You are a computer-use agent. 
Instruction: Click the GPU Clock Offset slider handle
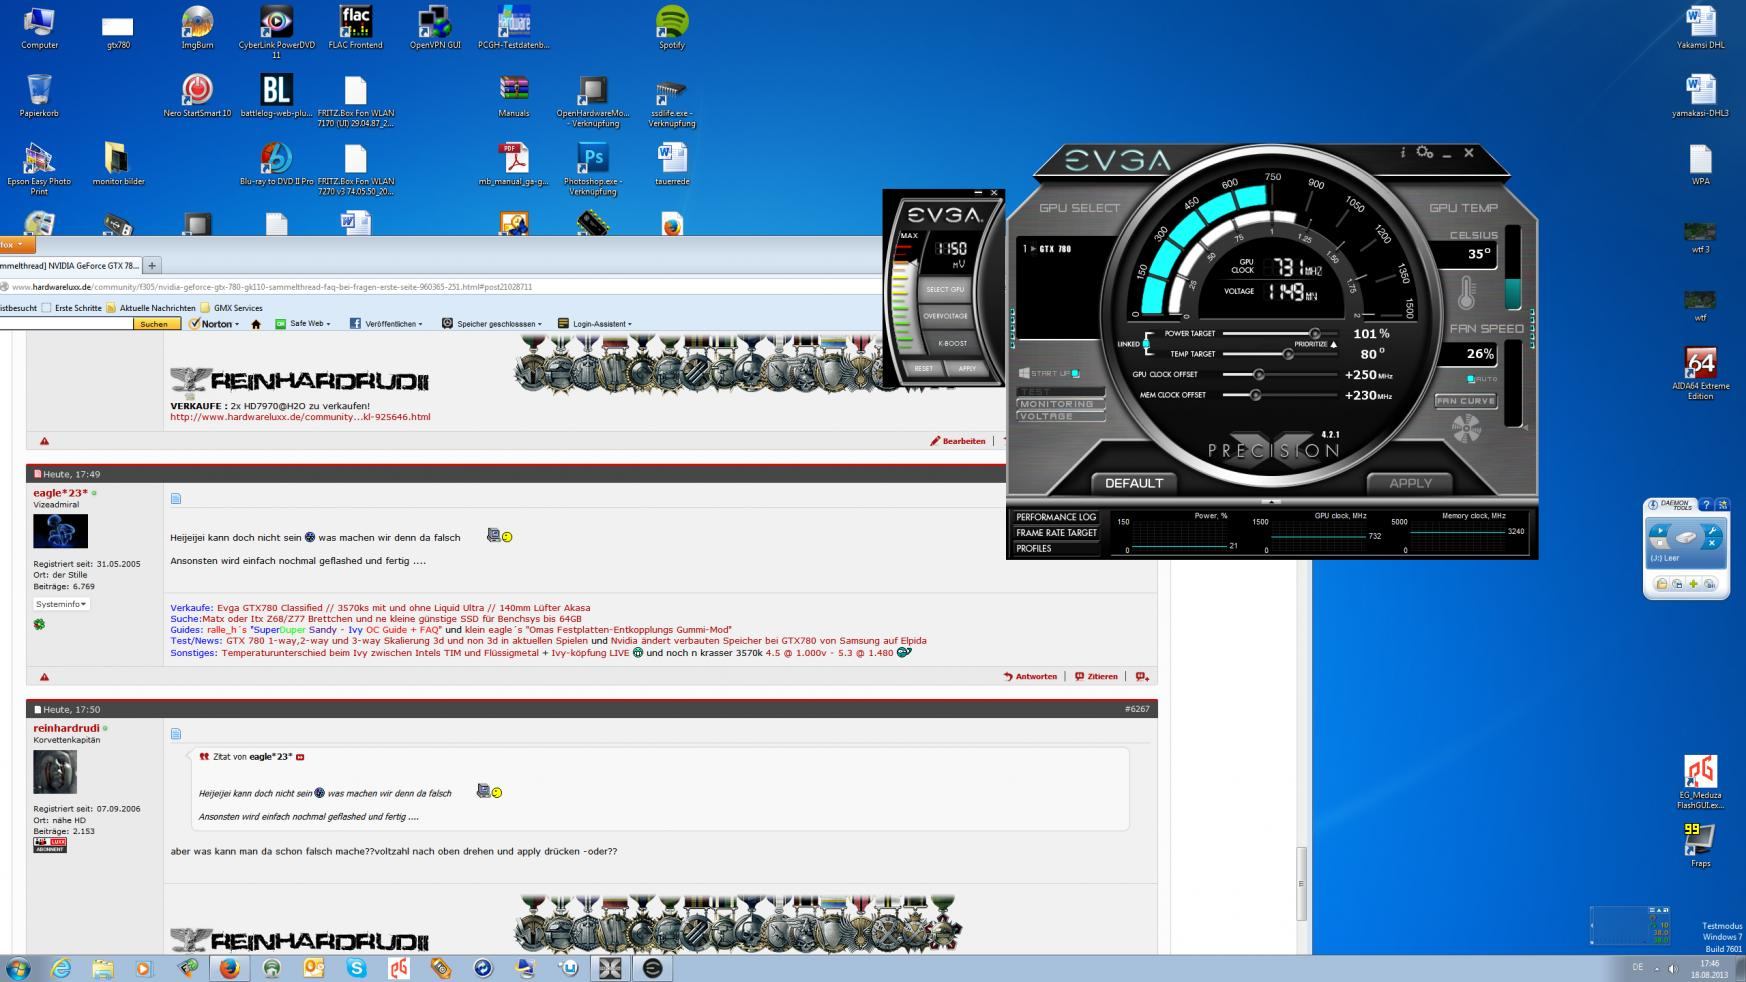[1259, 375]
